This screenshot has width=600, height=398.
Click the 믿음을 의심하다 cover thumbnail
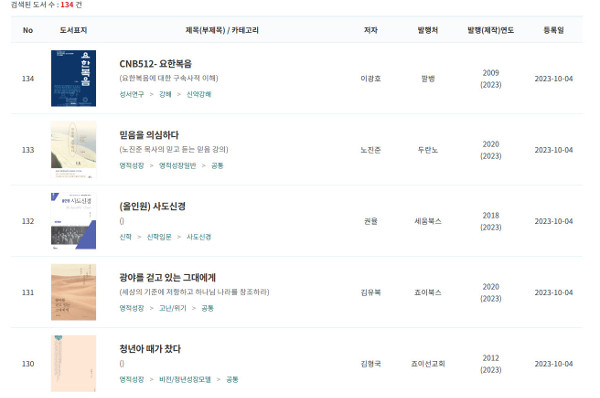pos(73,150)
